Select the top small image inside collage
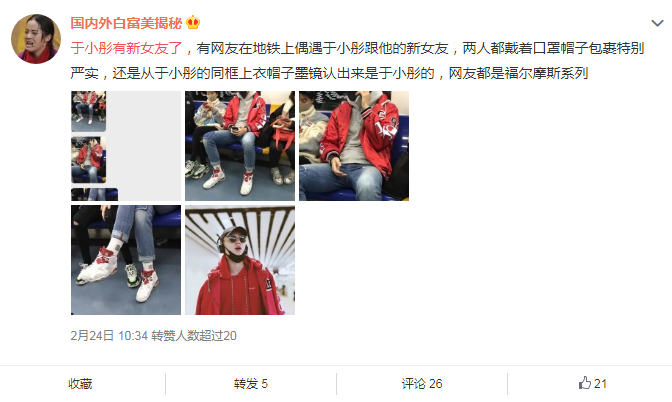 pos(88,111)
